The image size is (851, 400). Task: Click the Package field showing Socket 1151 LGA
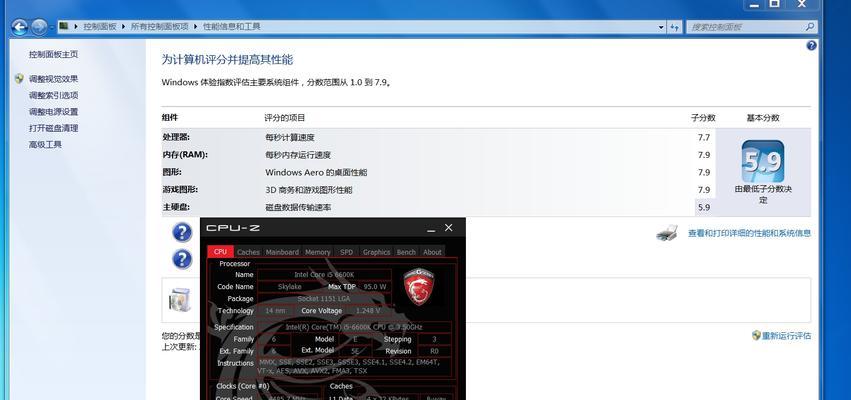(x=324, y=299)
